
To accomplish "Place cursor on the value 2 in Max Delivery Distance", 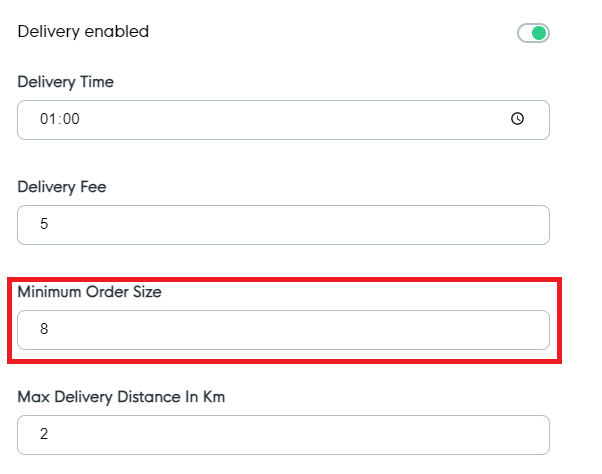I will (x=44, y=435).
